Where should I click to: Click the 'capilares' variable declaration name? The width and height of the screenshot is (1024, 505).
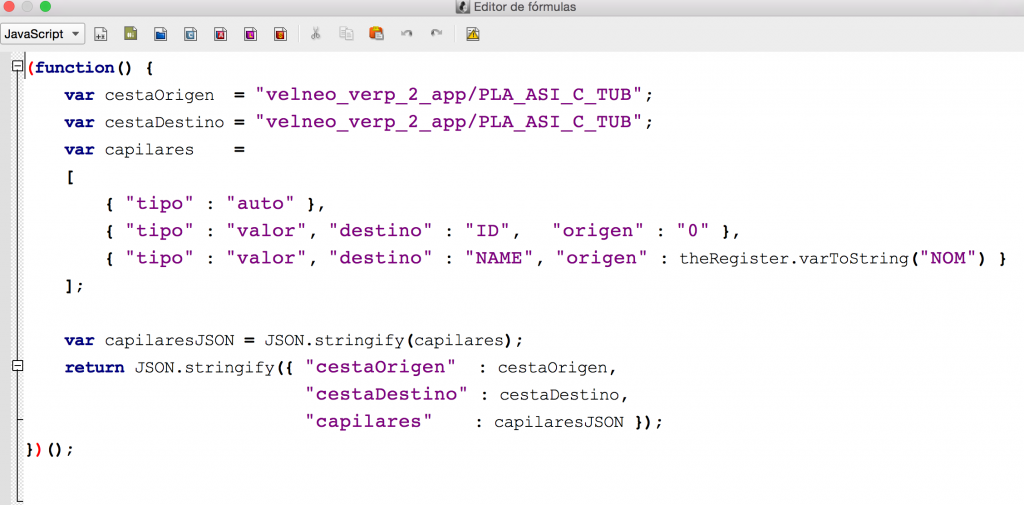150,150
